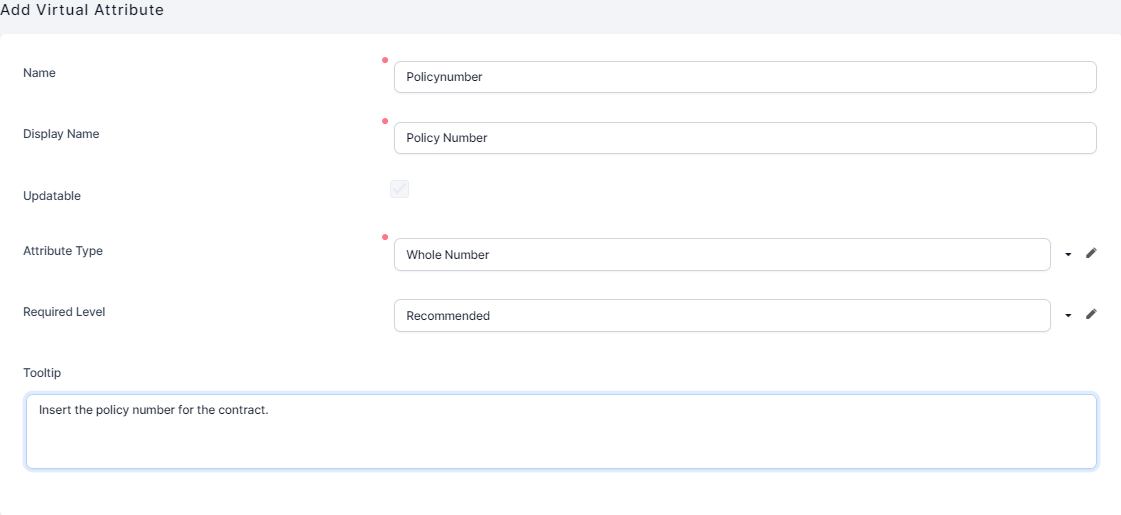Click into the Display Name text field
The image size is (1121, 515).
tap(745, 138)
